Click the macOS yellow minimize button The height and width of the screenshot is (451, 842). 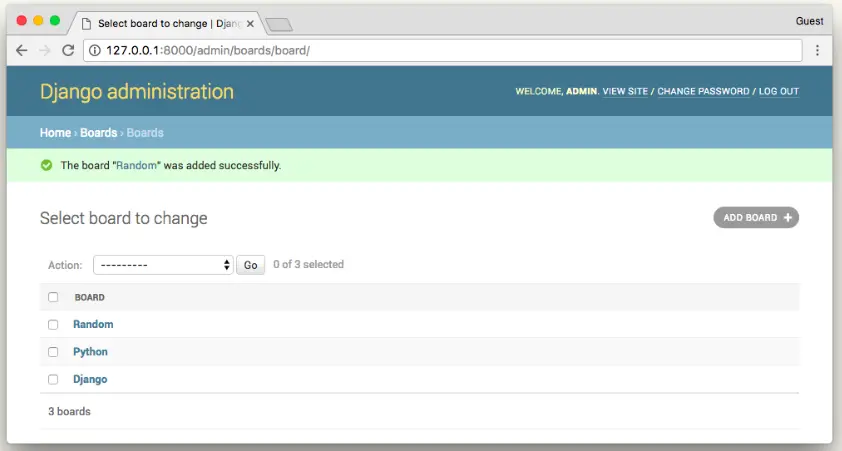(x=38, y=20)
